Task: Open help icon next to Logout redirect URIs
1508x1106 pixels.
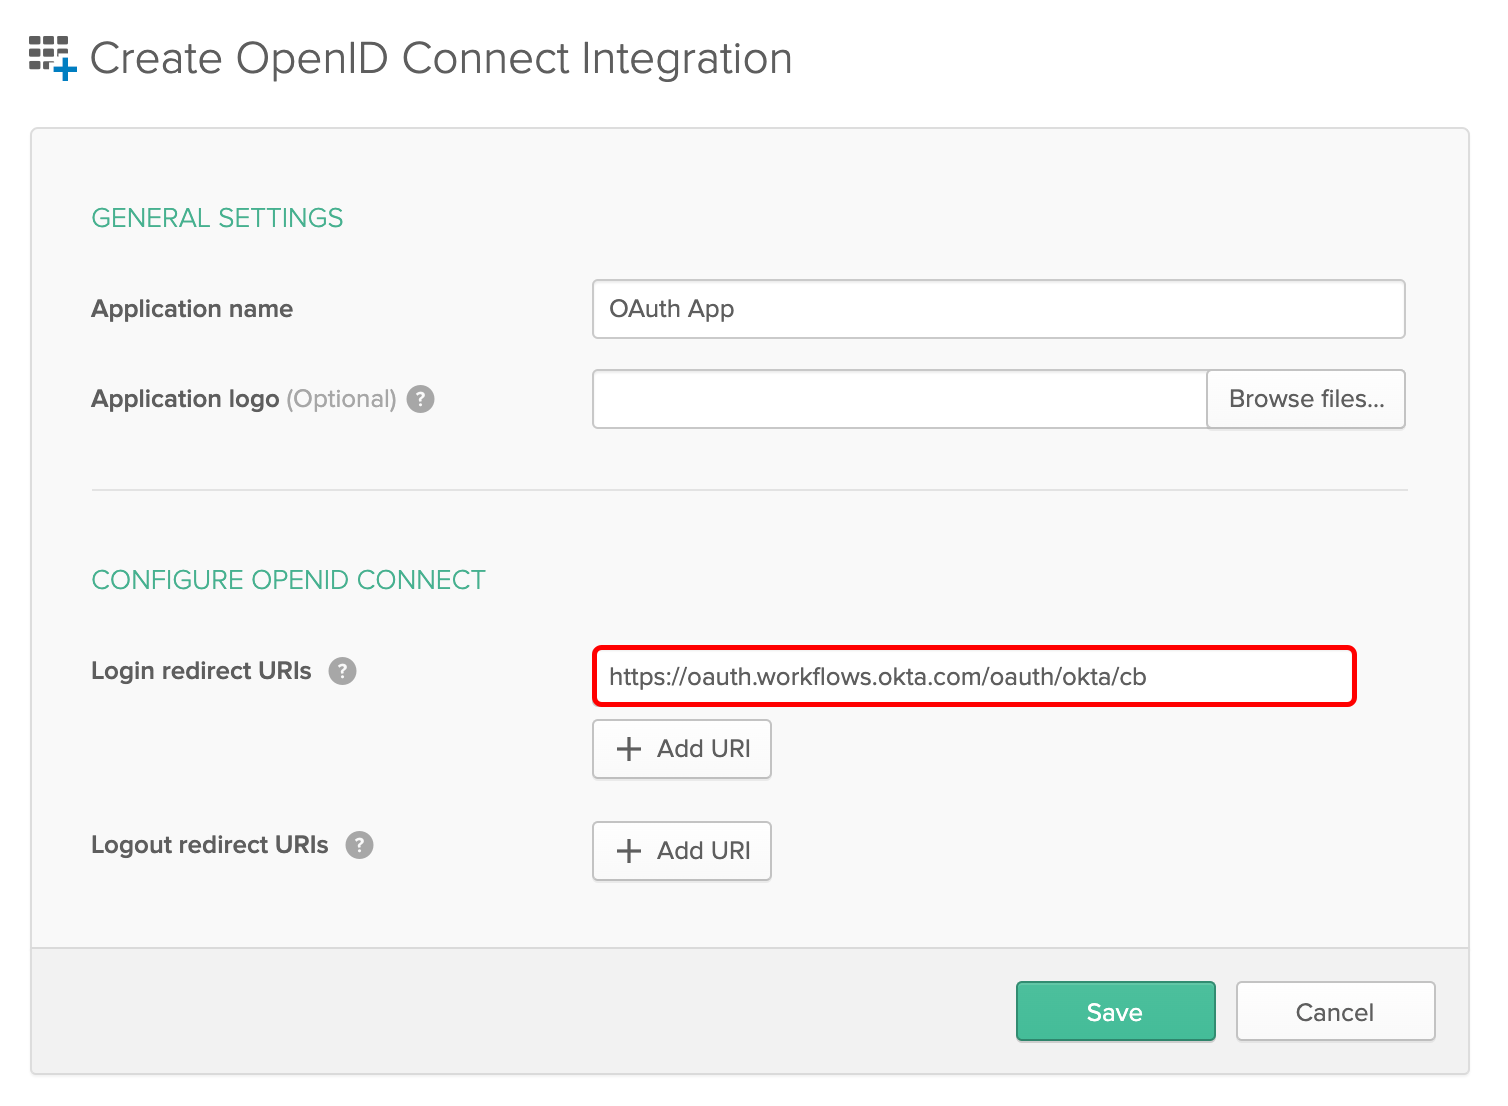Action: click(360, 845)
